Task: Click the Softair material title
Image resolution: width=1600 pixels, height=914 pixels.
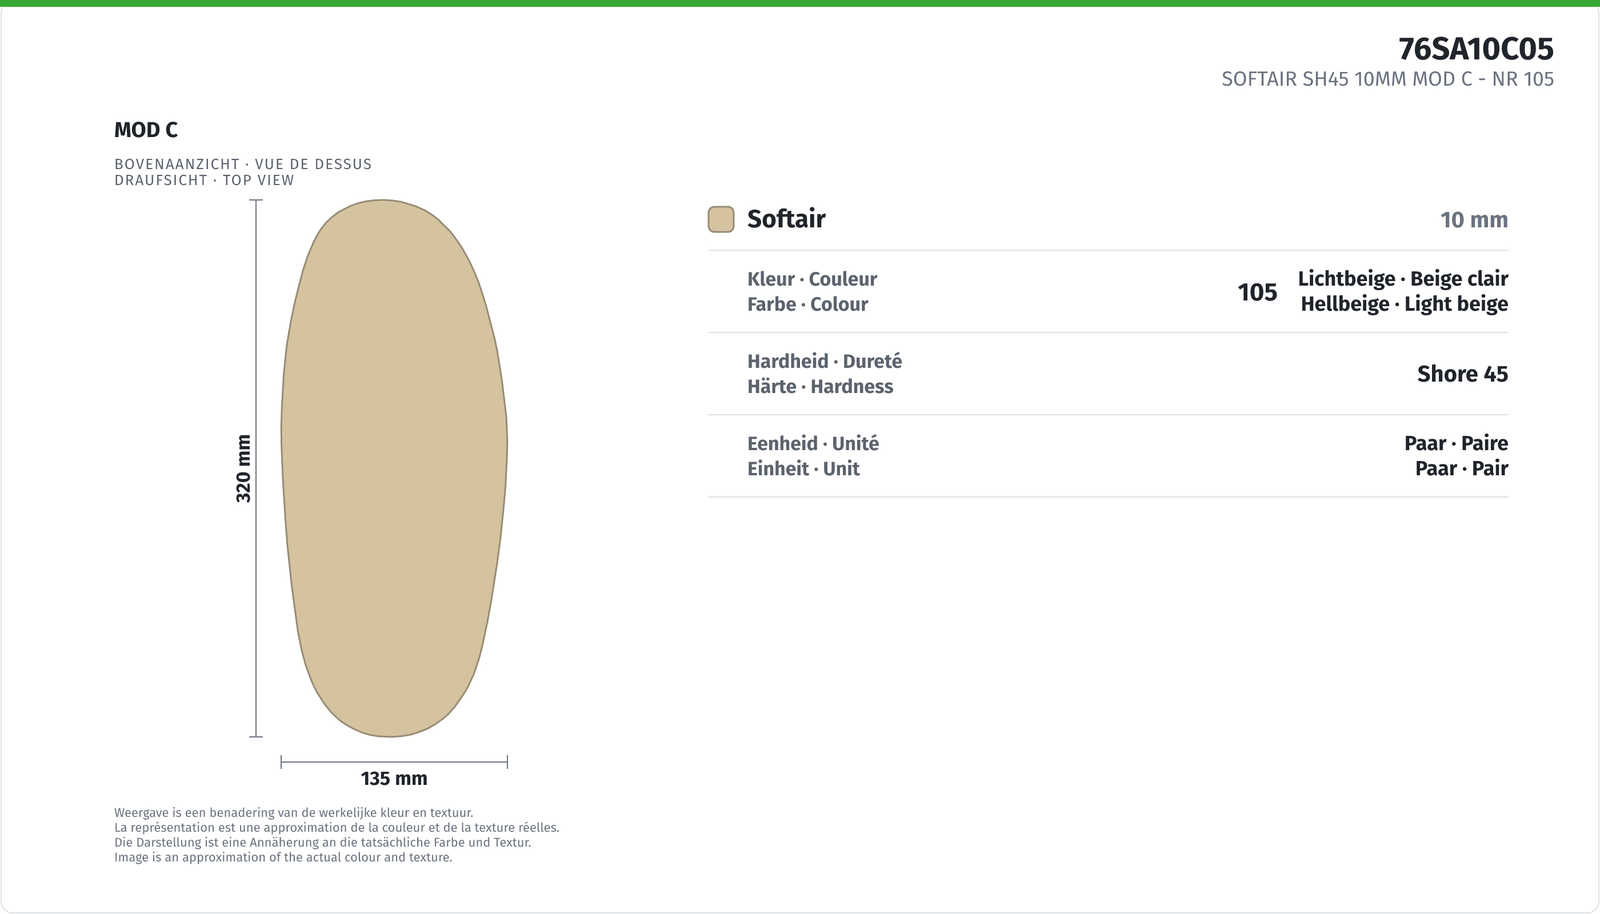Action: point(786,219)
